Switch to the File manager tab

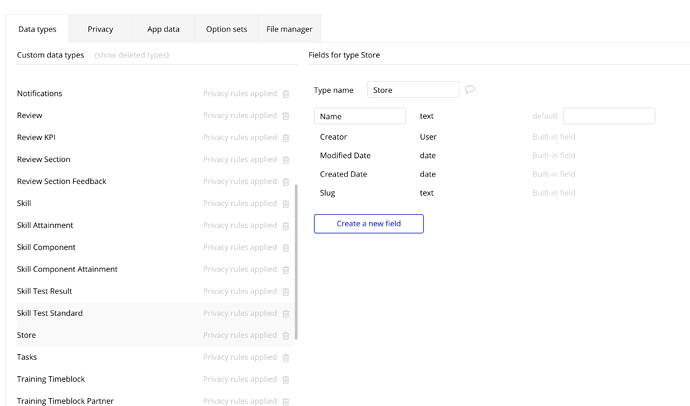pyautogui.click(x=289, y=29)
